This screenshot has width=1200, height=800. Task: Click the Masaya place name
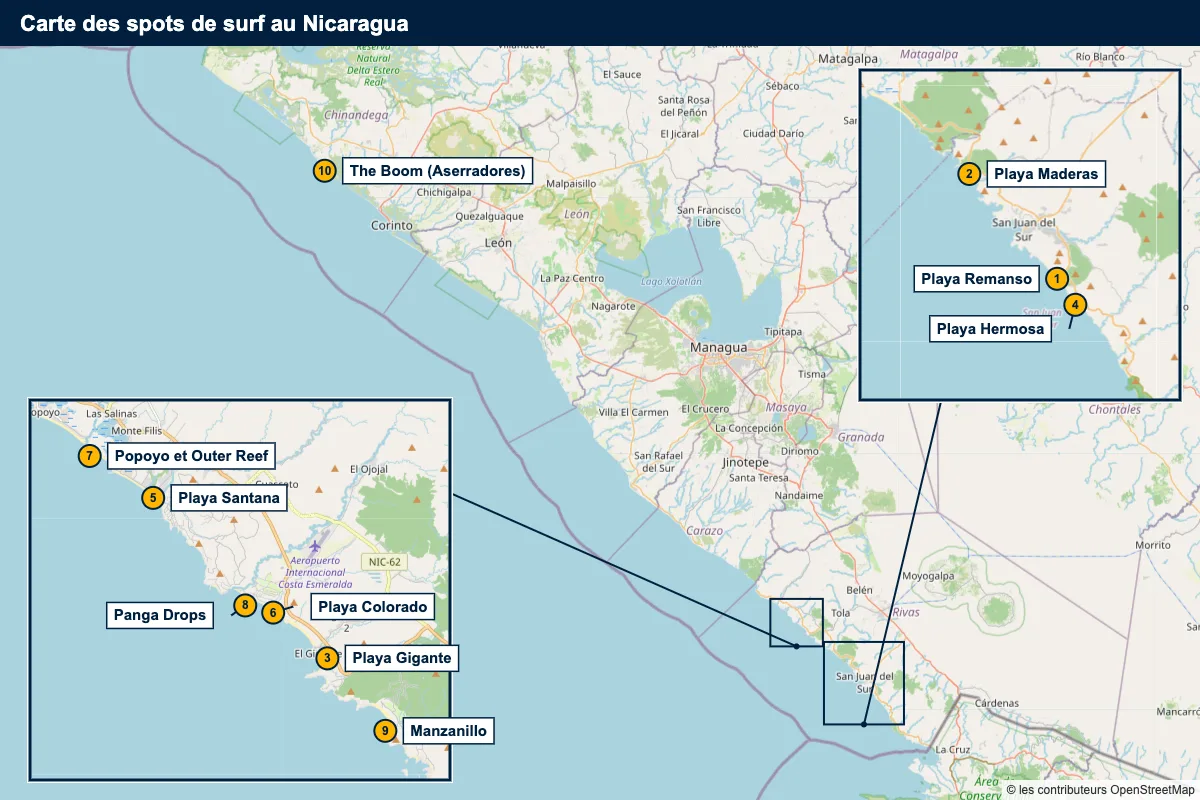785,408
